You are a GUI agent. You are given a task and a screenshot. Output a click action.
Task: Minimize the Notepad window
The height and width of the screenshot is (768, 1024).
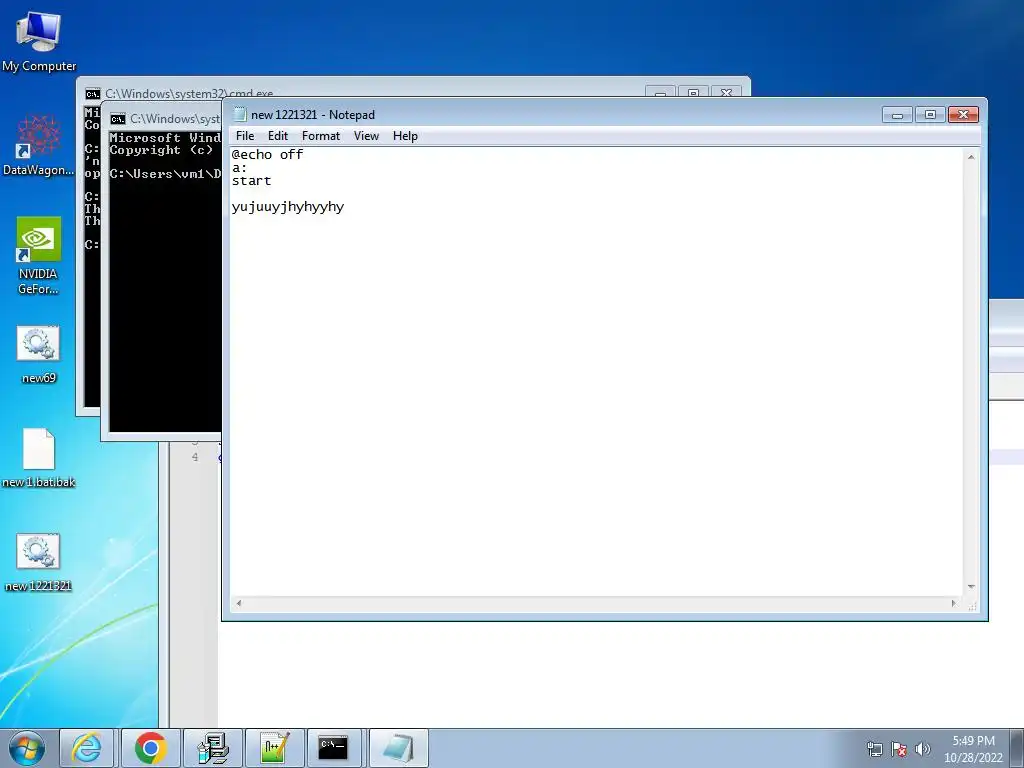897,115
